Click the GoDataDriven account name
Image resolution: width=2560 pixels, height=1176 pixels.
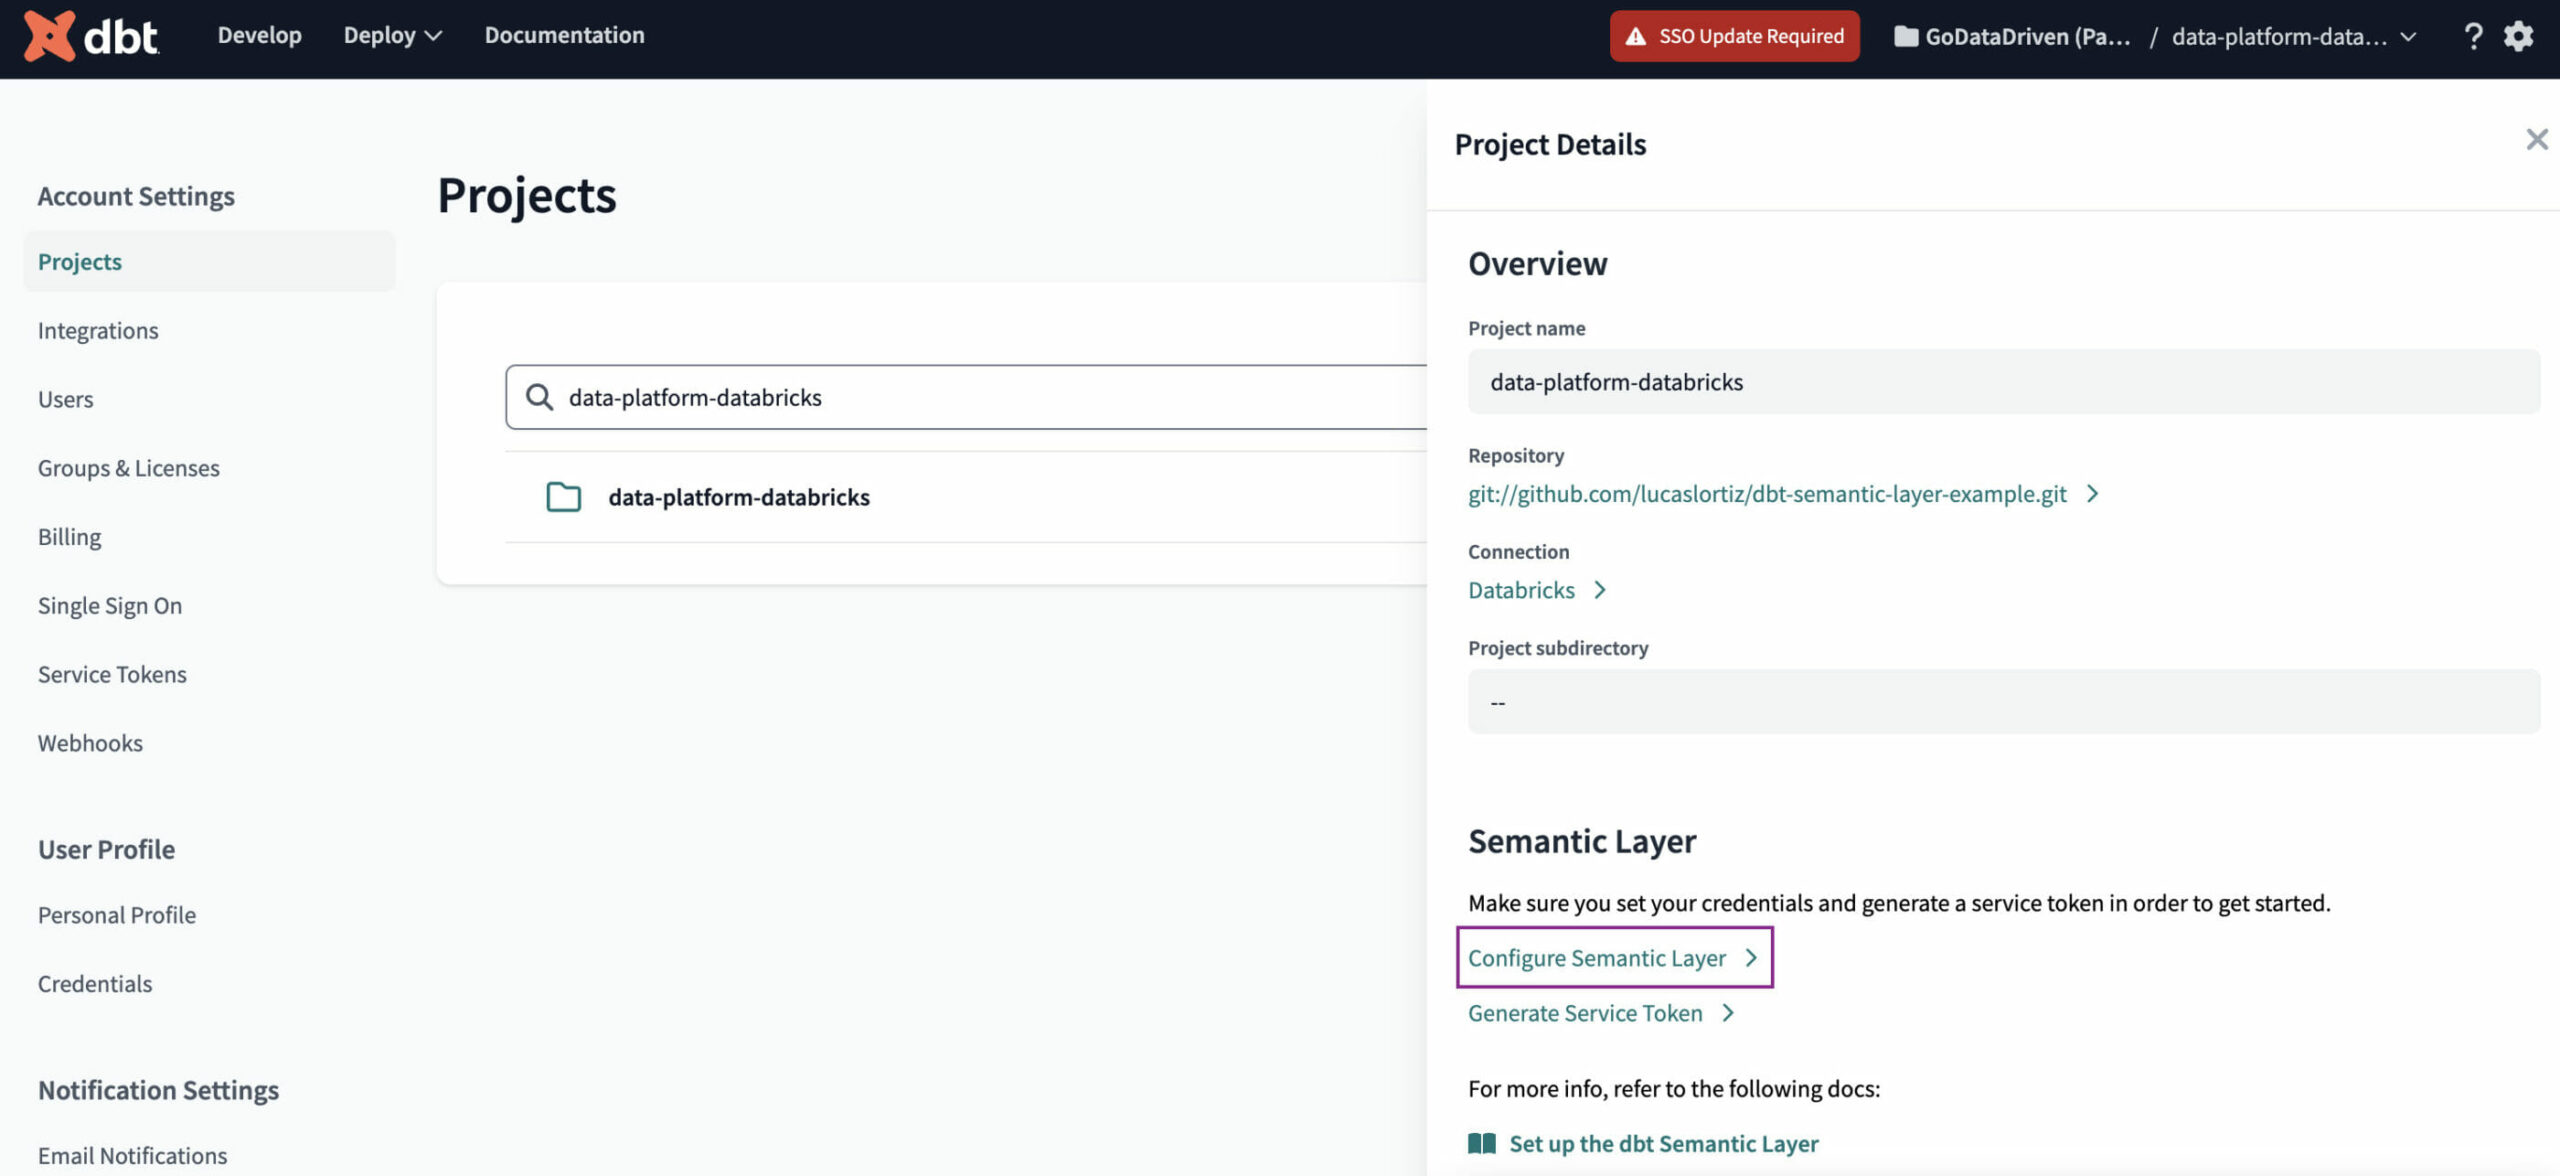(x=2027, y=37)
